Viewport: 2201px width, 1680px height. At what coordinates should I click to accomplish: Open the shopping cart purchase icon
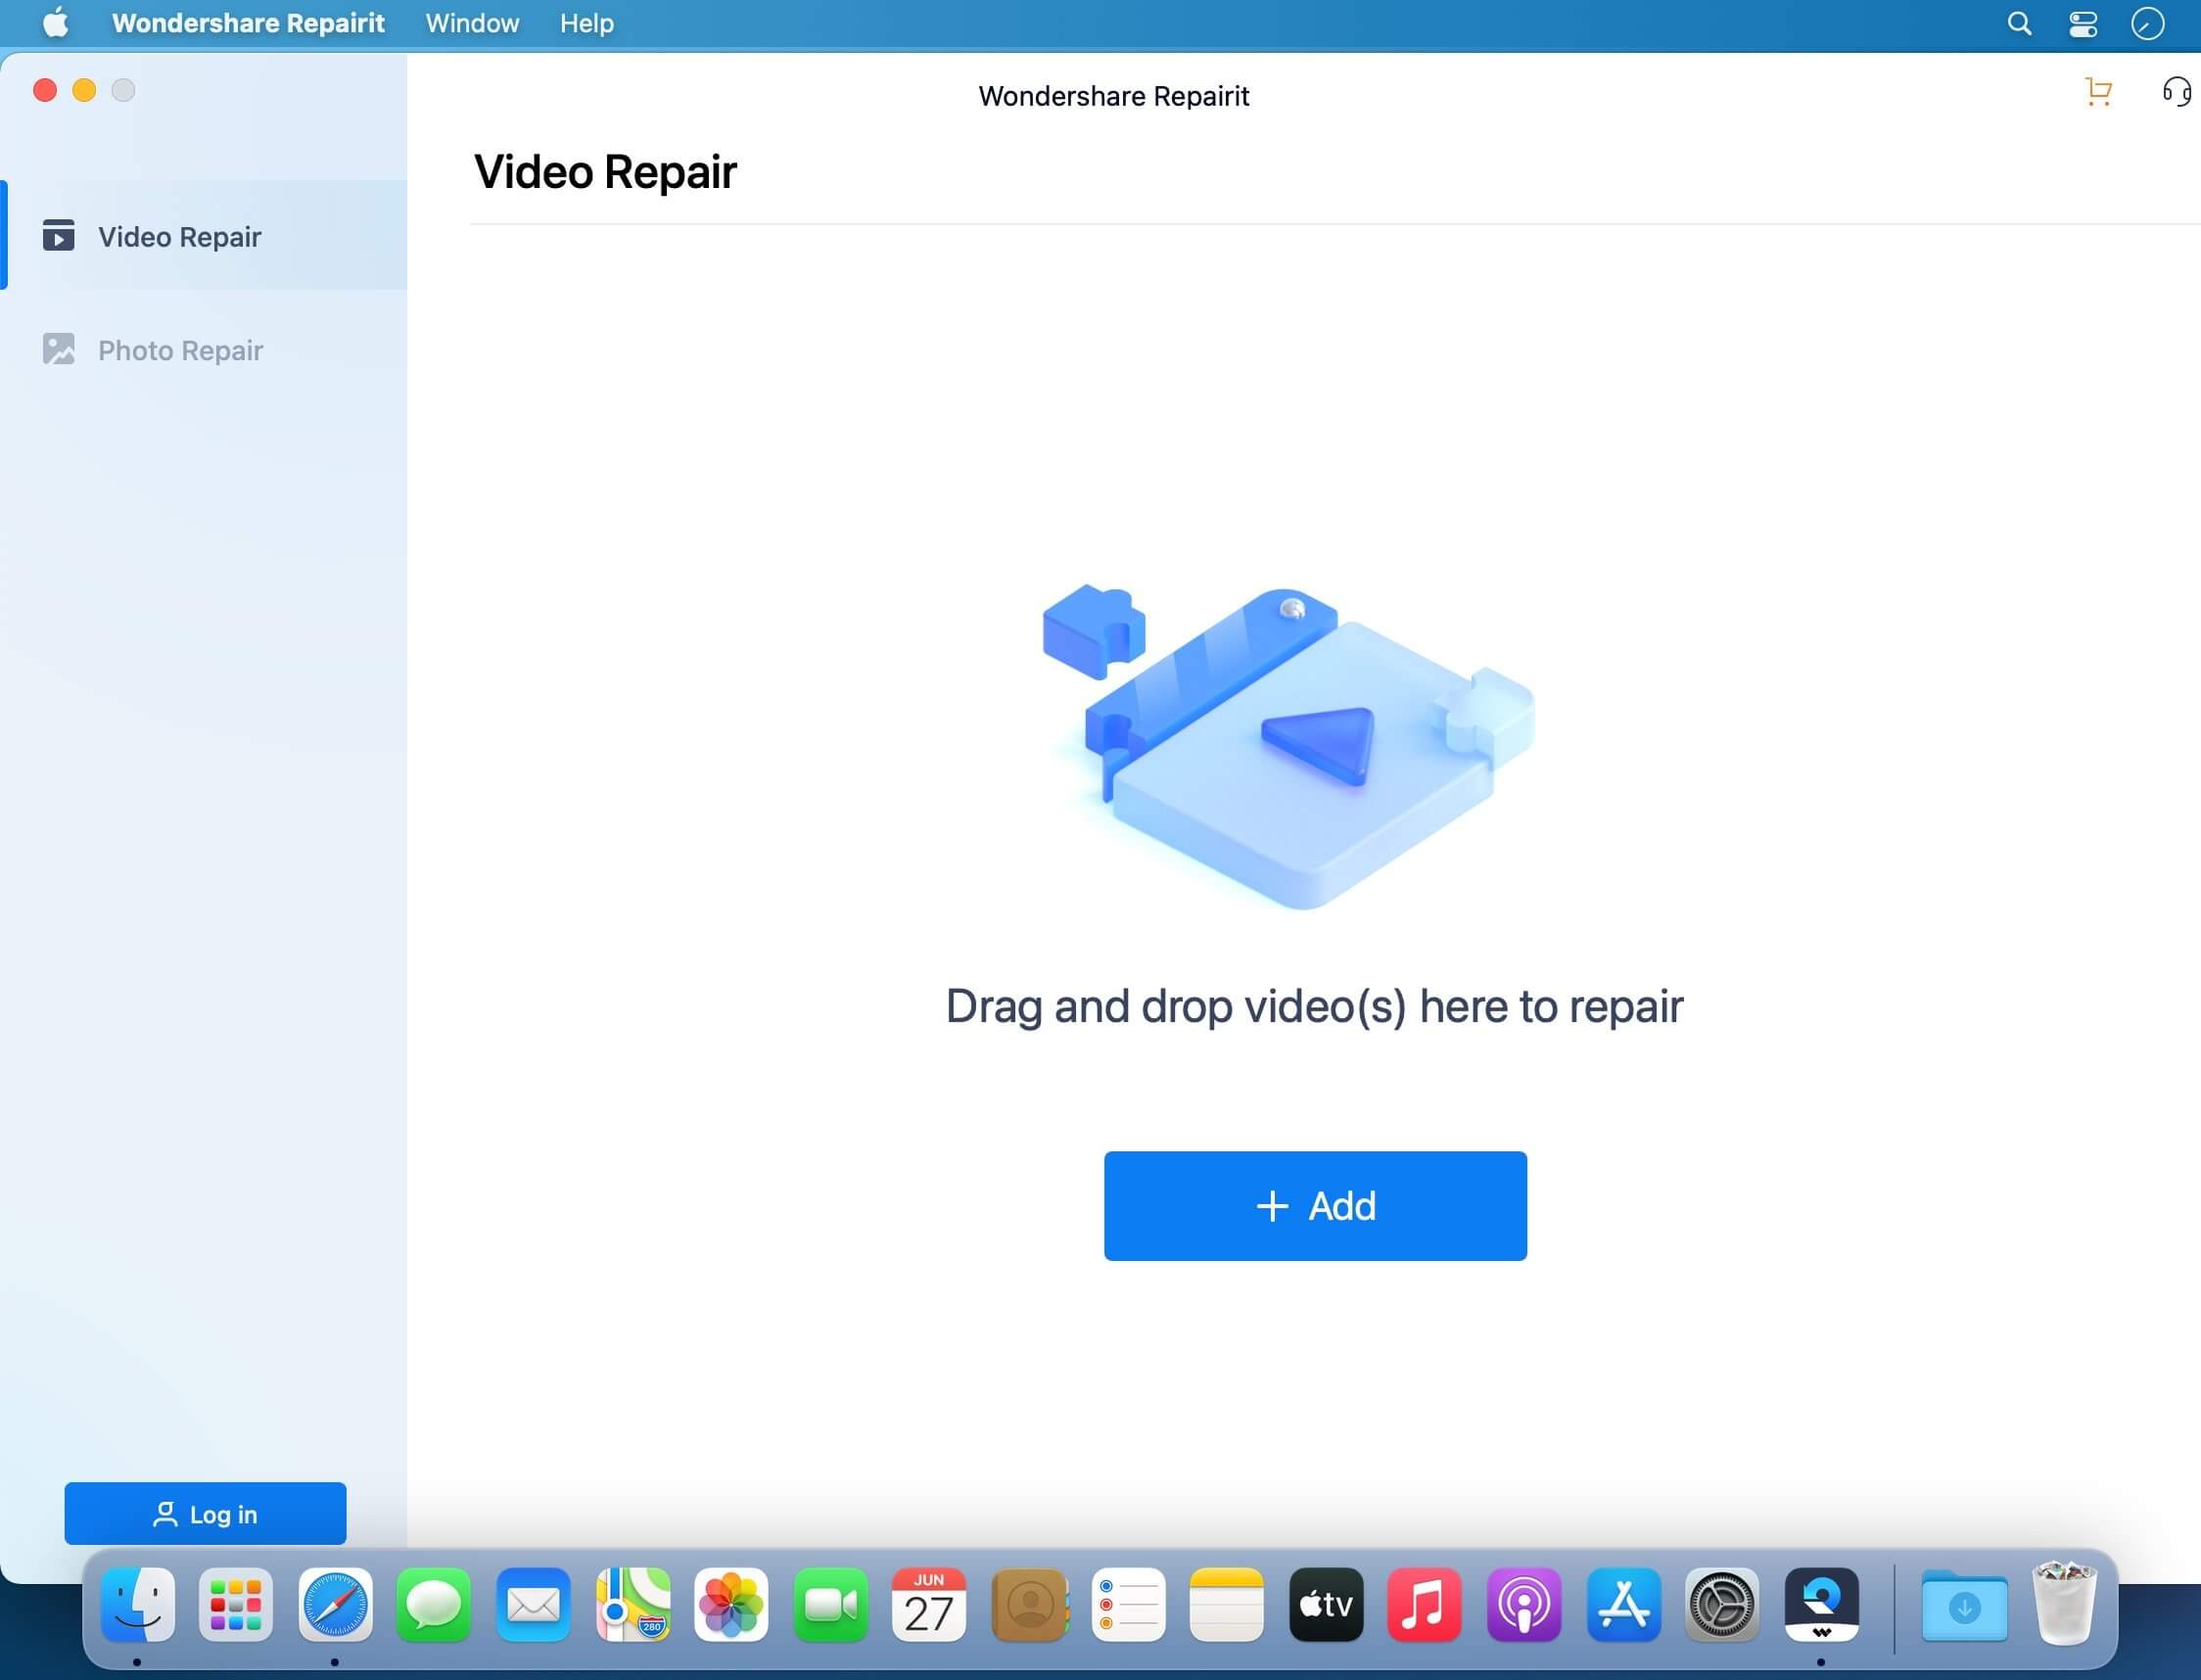pyautogui.click(x=2097, y=92)
